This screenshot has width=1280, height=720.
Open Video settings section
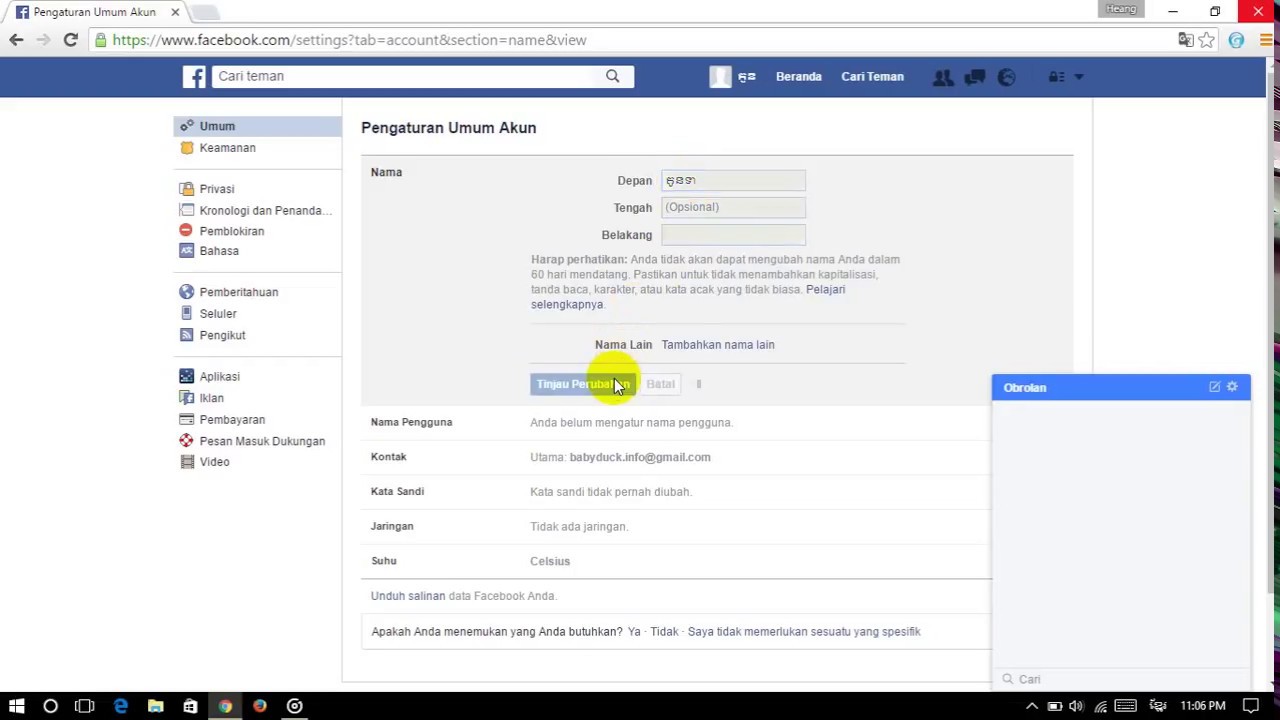(214, 462)
